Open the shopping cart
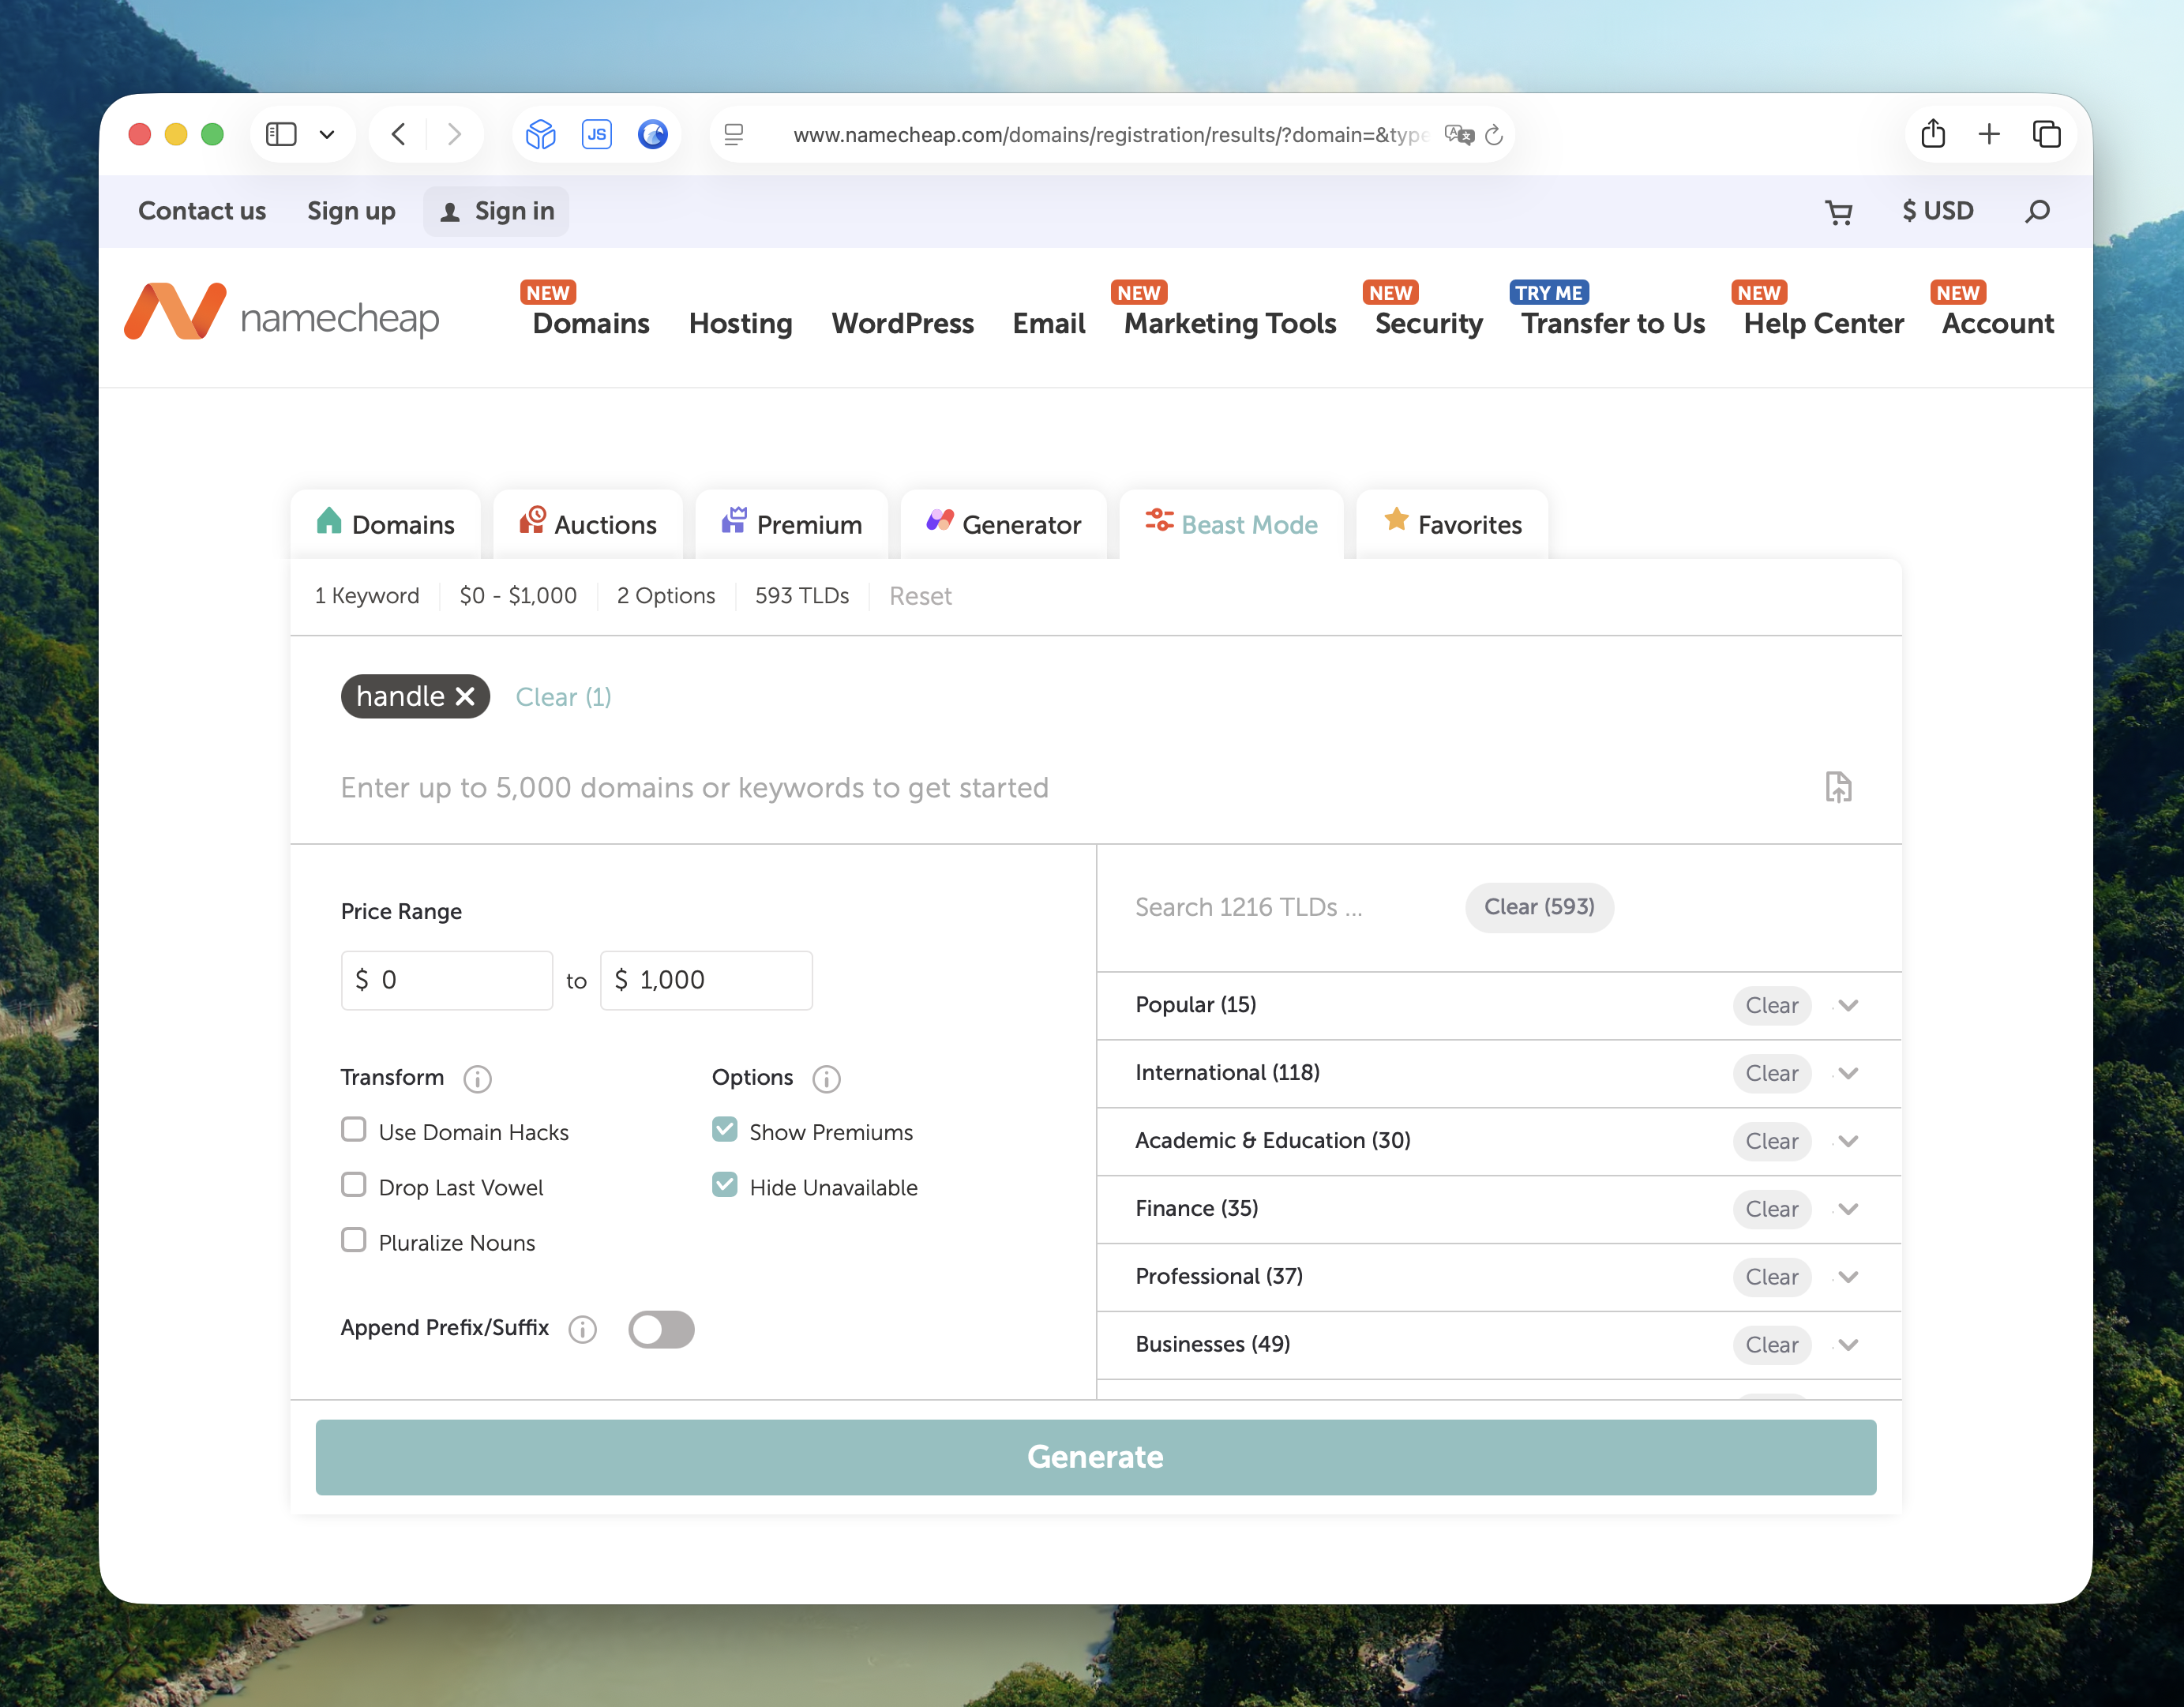Viewport: 2184px width, 1707px height. pos(1840,211)
